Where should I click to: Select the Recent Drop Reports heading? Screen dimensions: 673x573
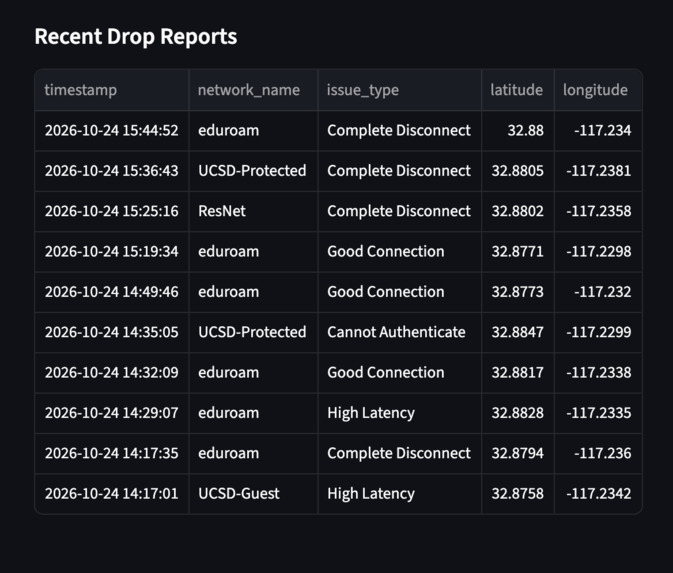136,36
